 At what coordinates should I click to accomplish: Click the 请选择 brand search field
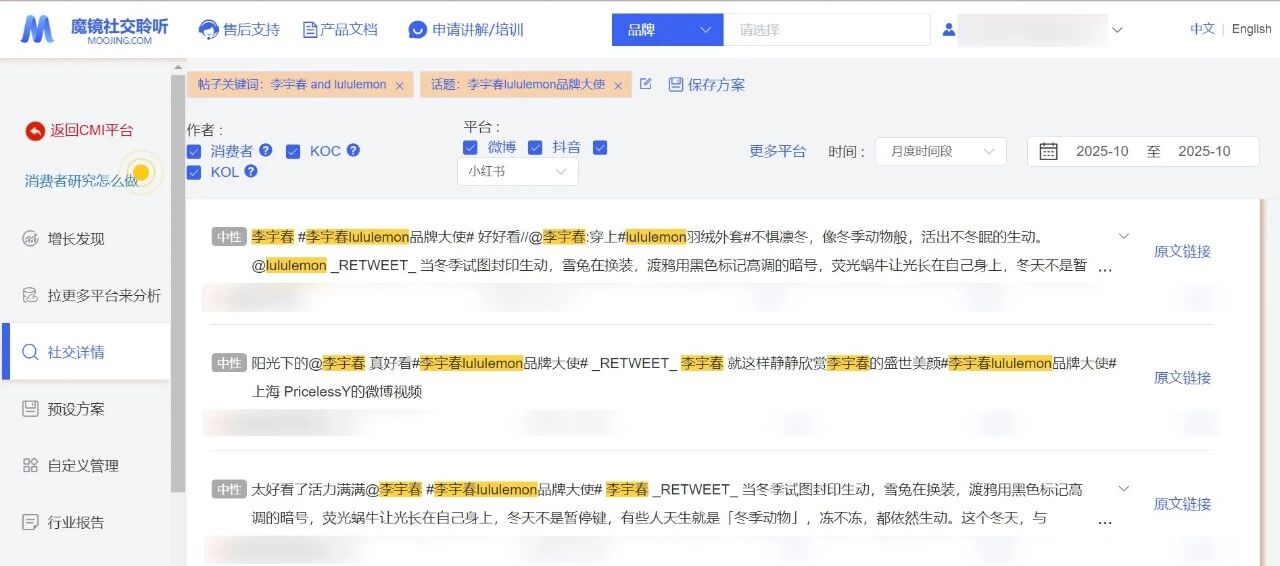[825, 30]
